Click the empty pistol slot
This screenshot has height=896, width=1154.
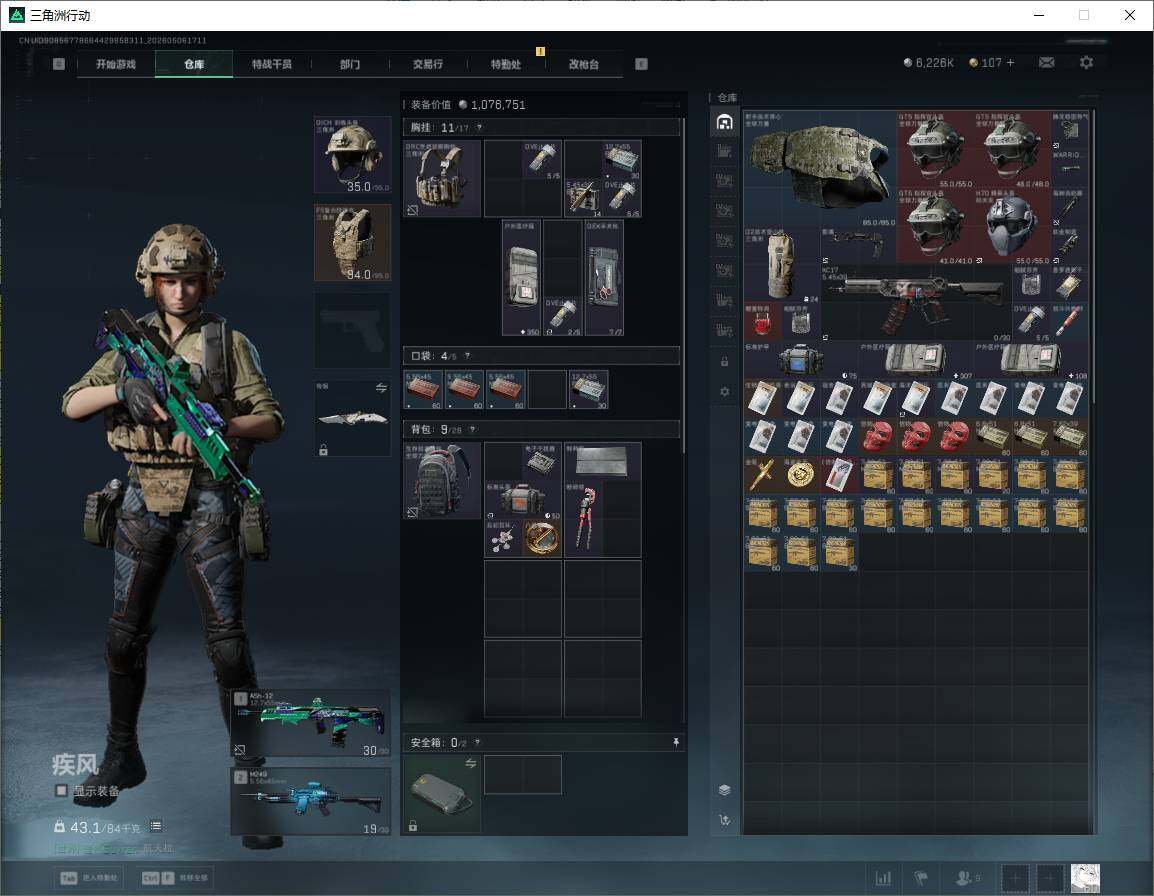[x=353, y=330]
